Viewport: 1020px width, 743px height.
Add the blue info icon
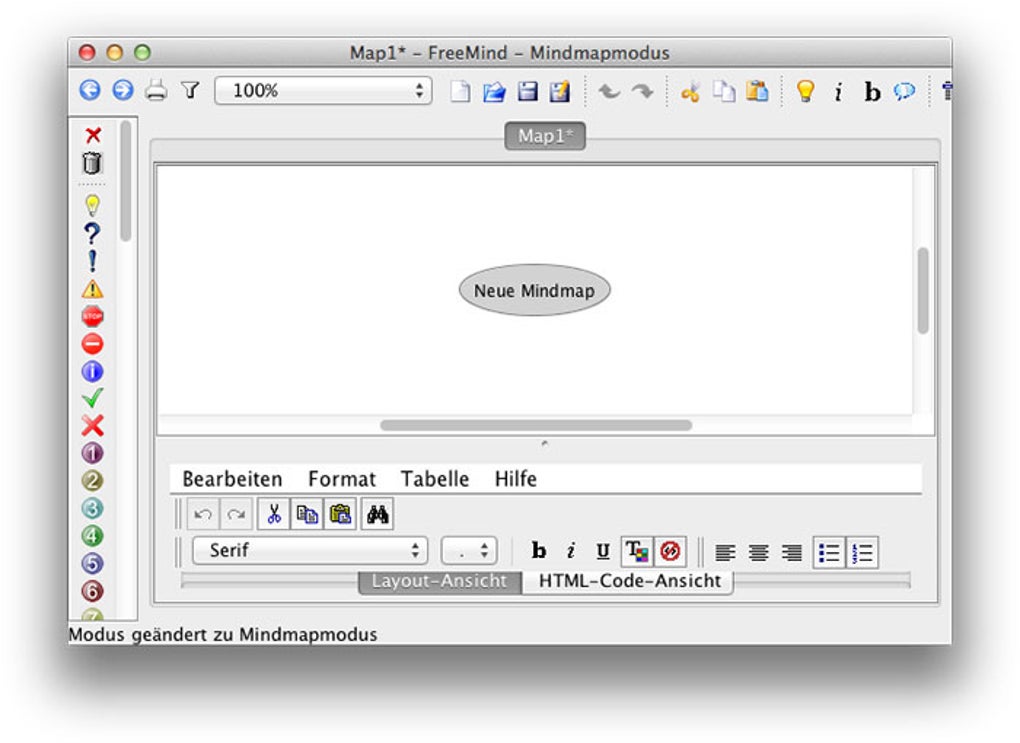point(92,372)
